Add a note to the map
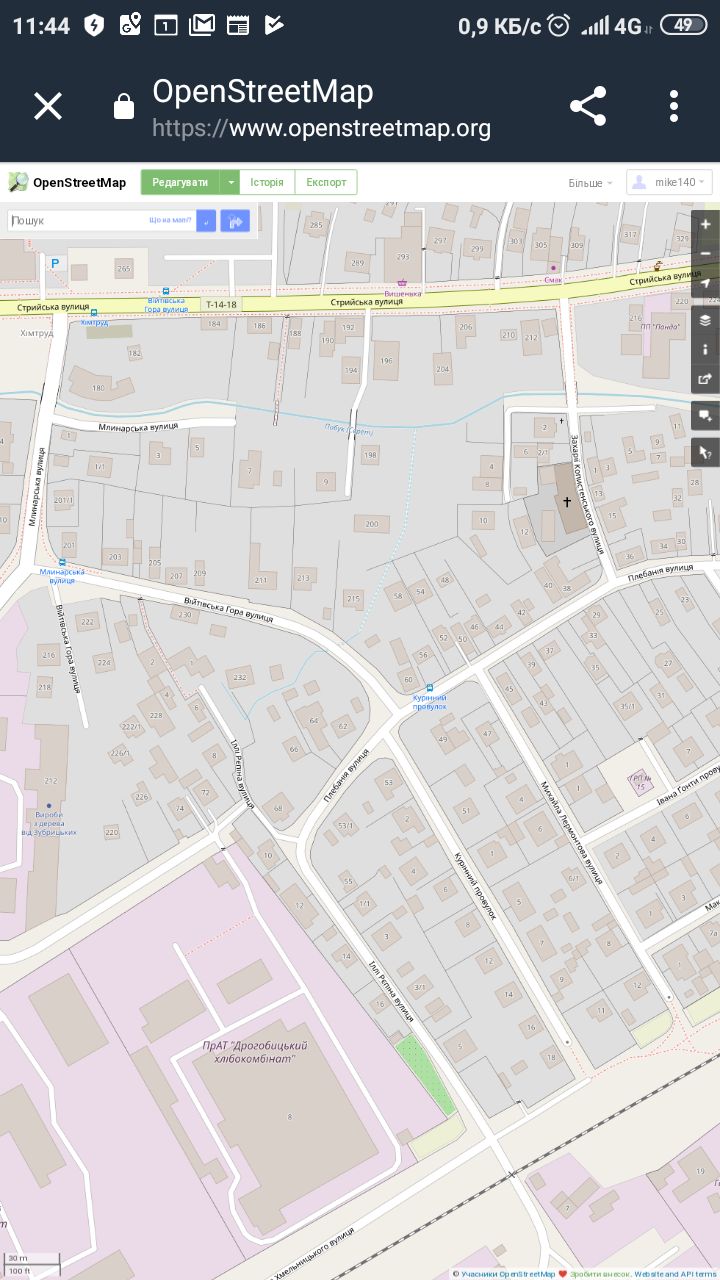 tap(705, 415)
